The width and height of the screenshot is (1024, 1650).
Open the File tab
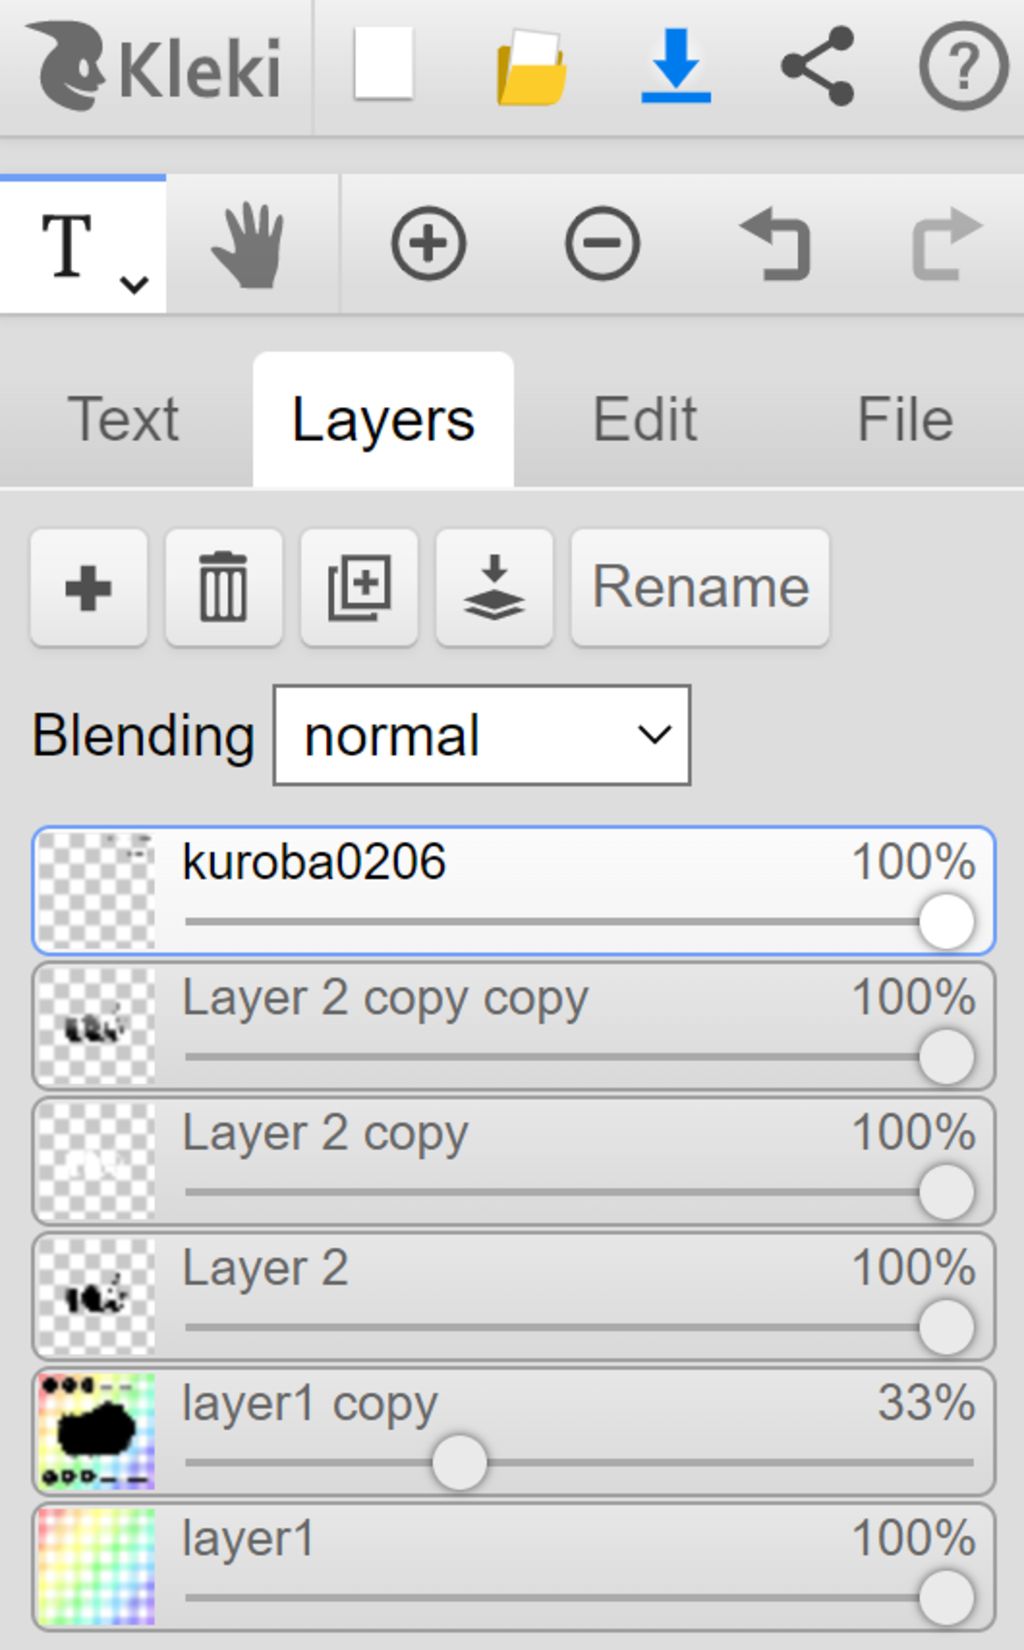[905, 419]
